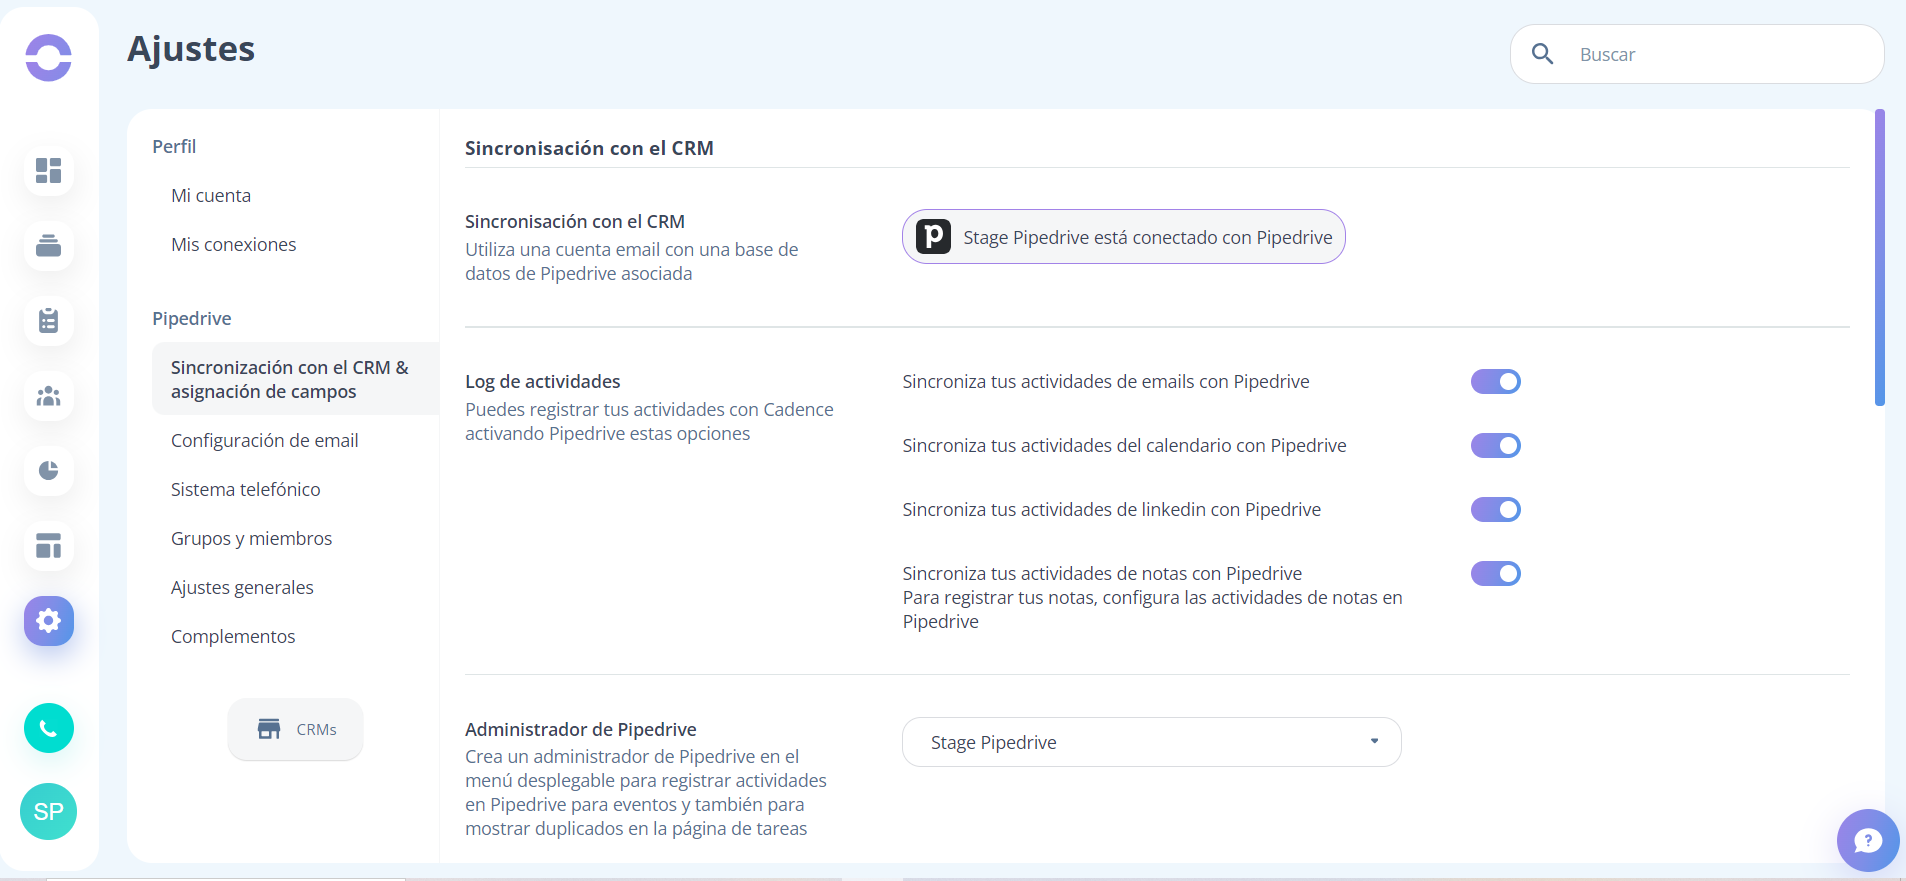Open Configuración de email

265,440
